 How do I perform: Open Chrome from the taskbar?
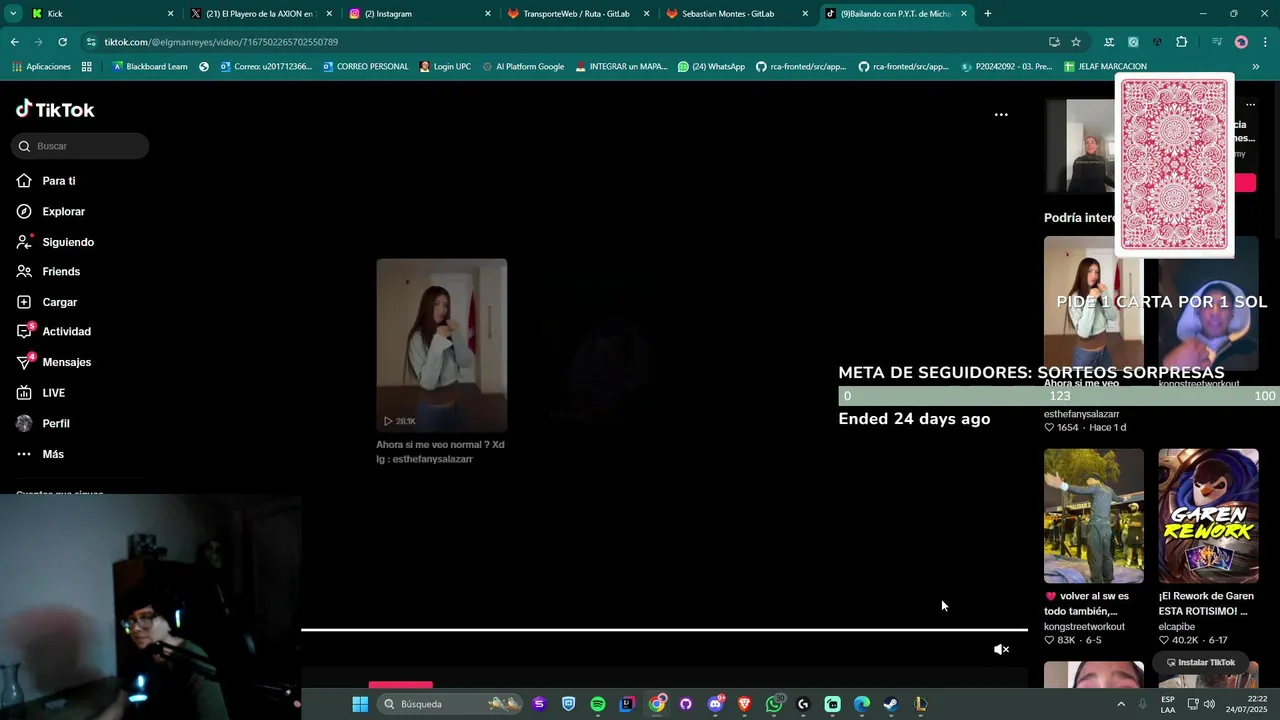pos(656,704)
